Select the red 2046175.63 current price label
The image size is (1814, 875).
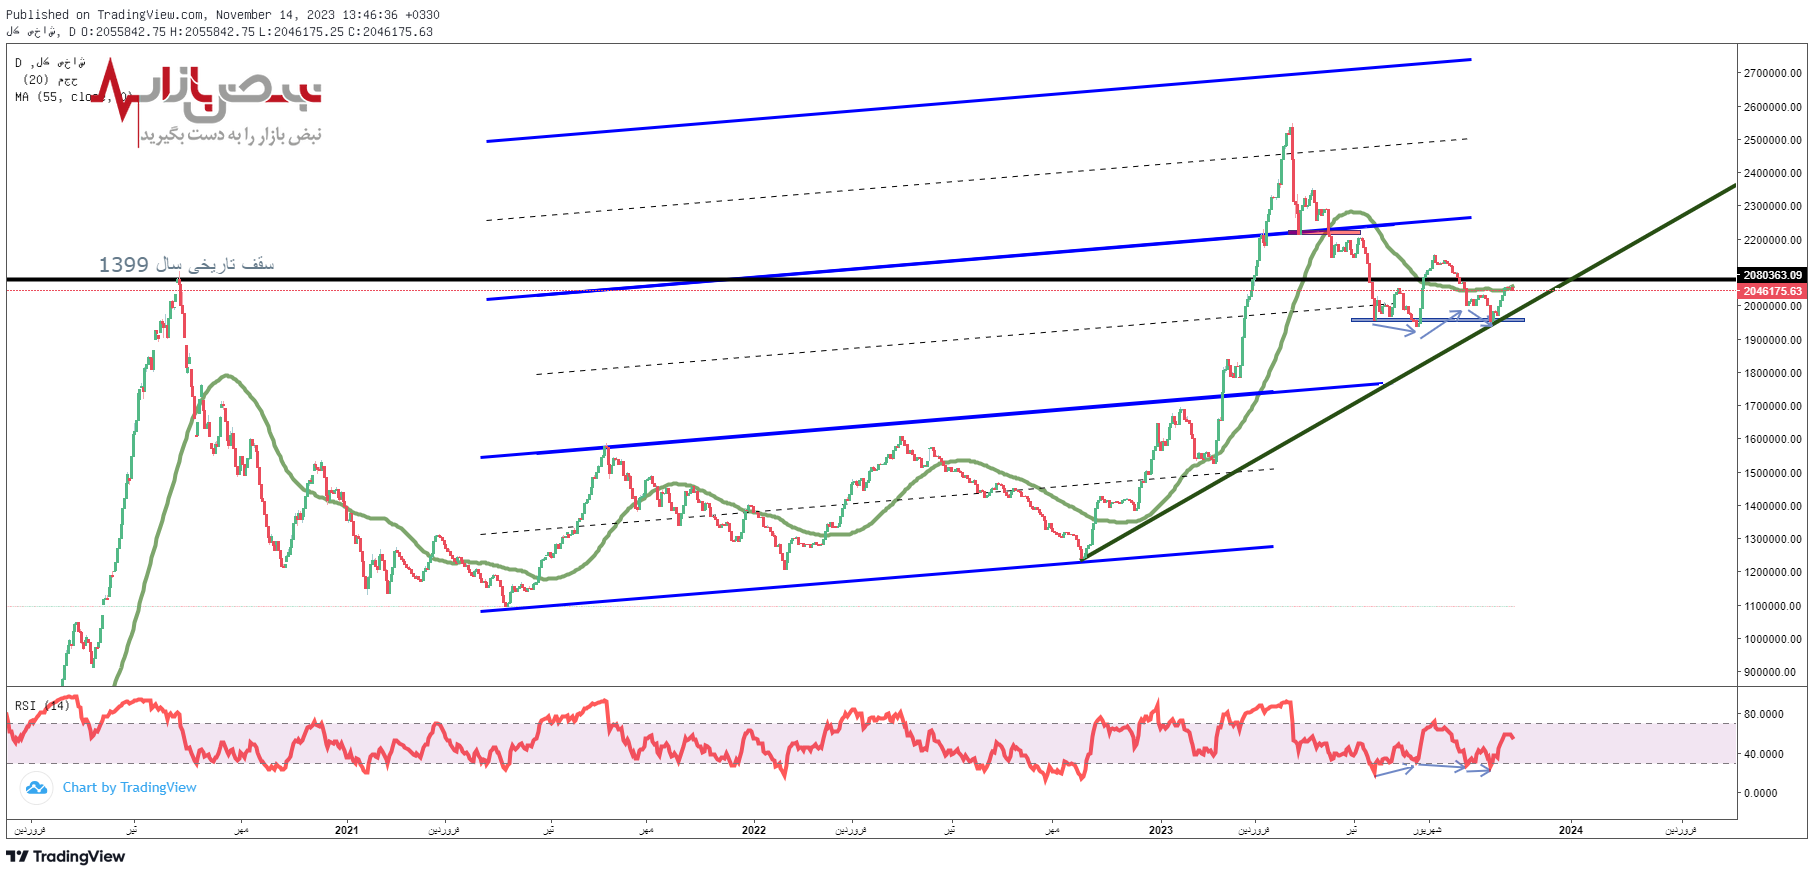(x=1772, y=291)
